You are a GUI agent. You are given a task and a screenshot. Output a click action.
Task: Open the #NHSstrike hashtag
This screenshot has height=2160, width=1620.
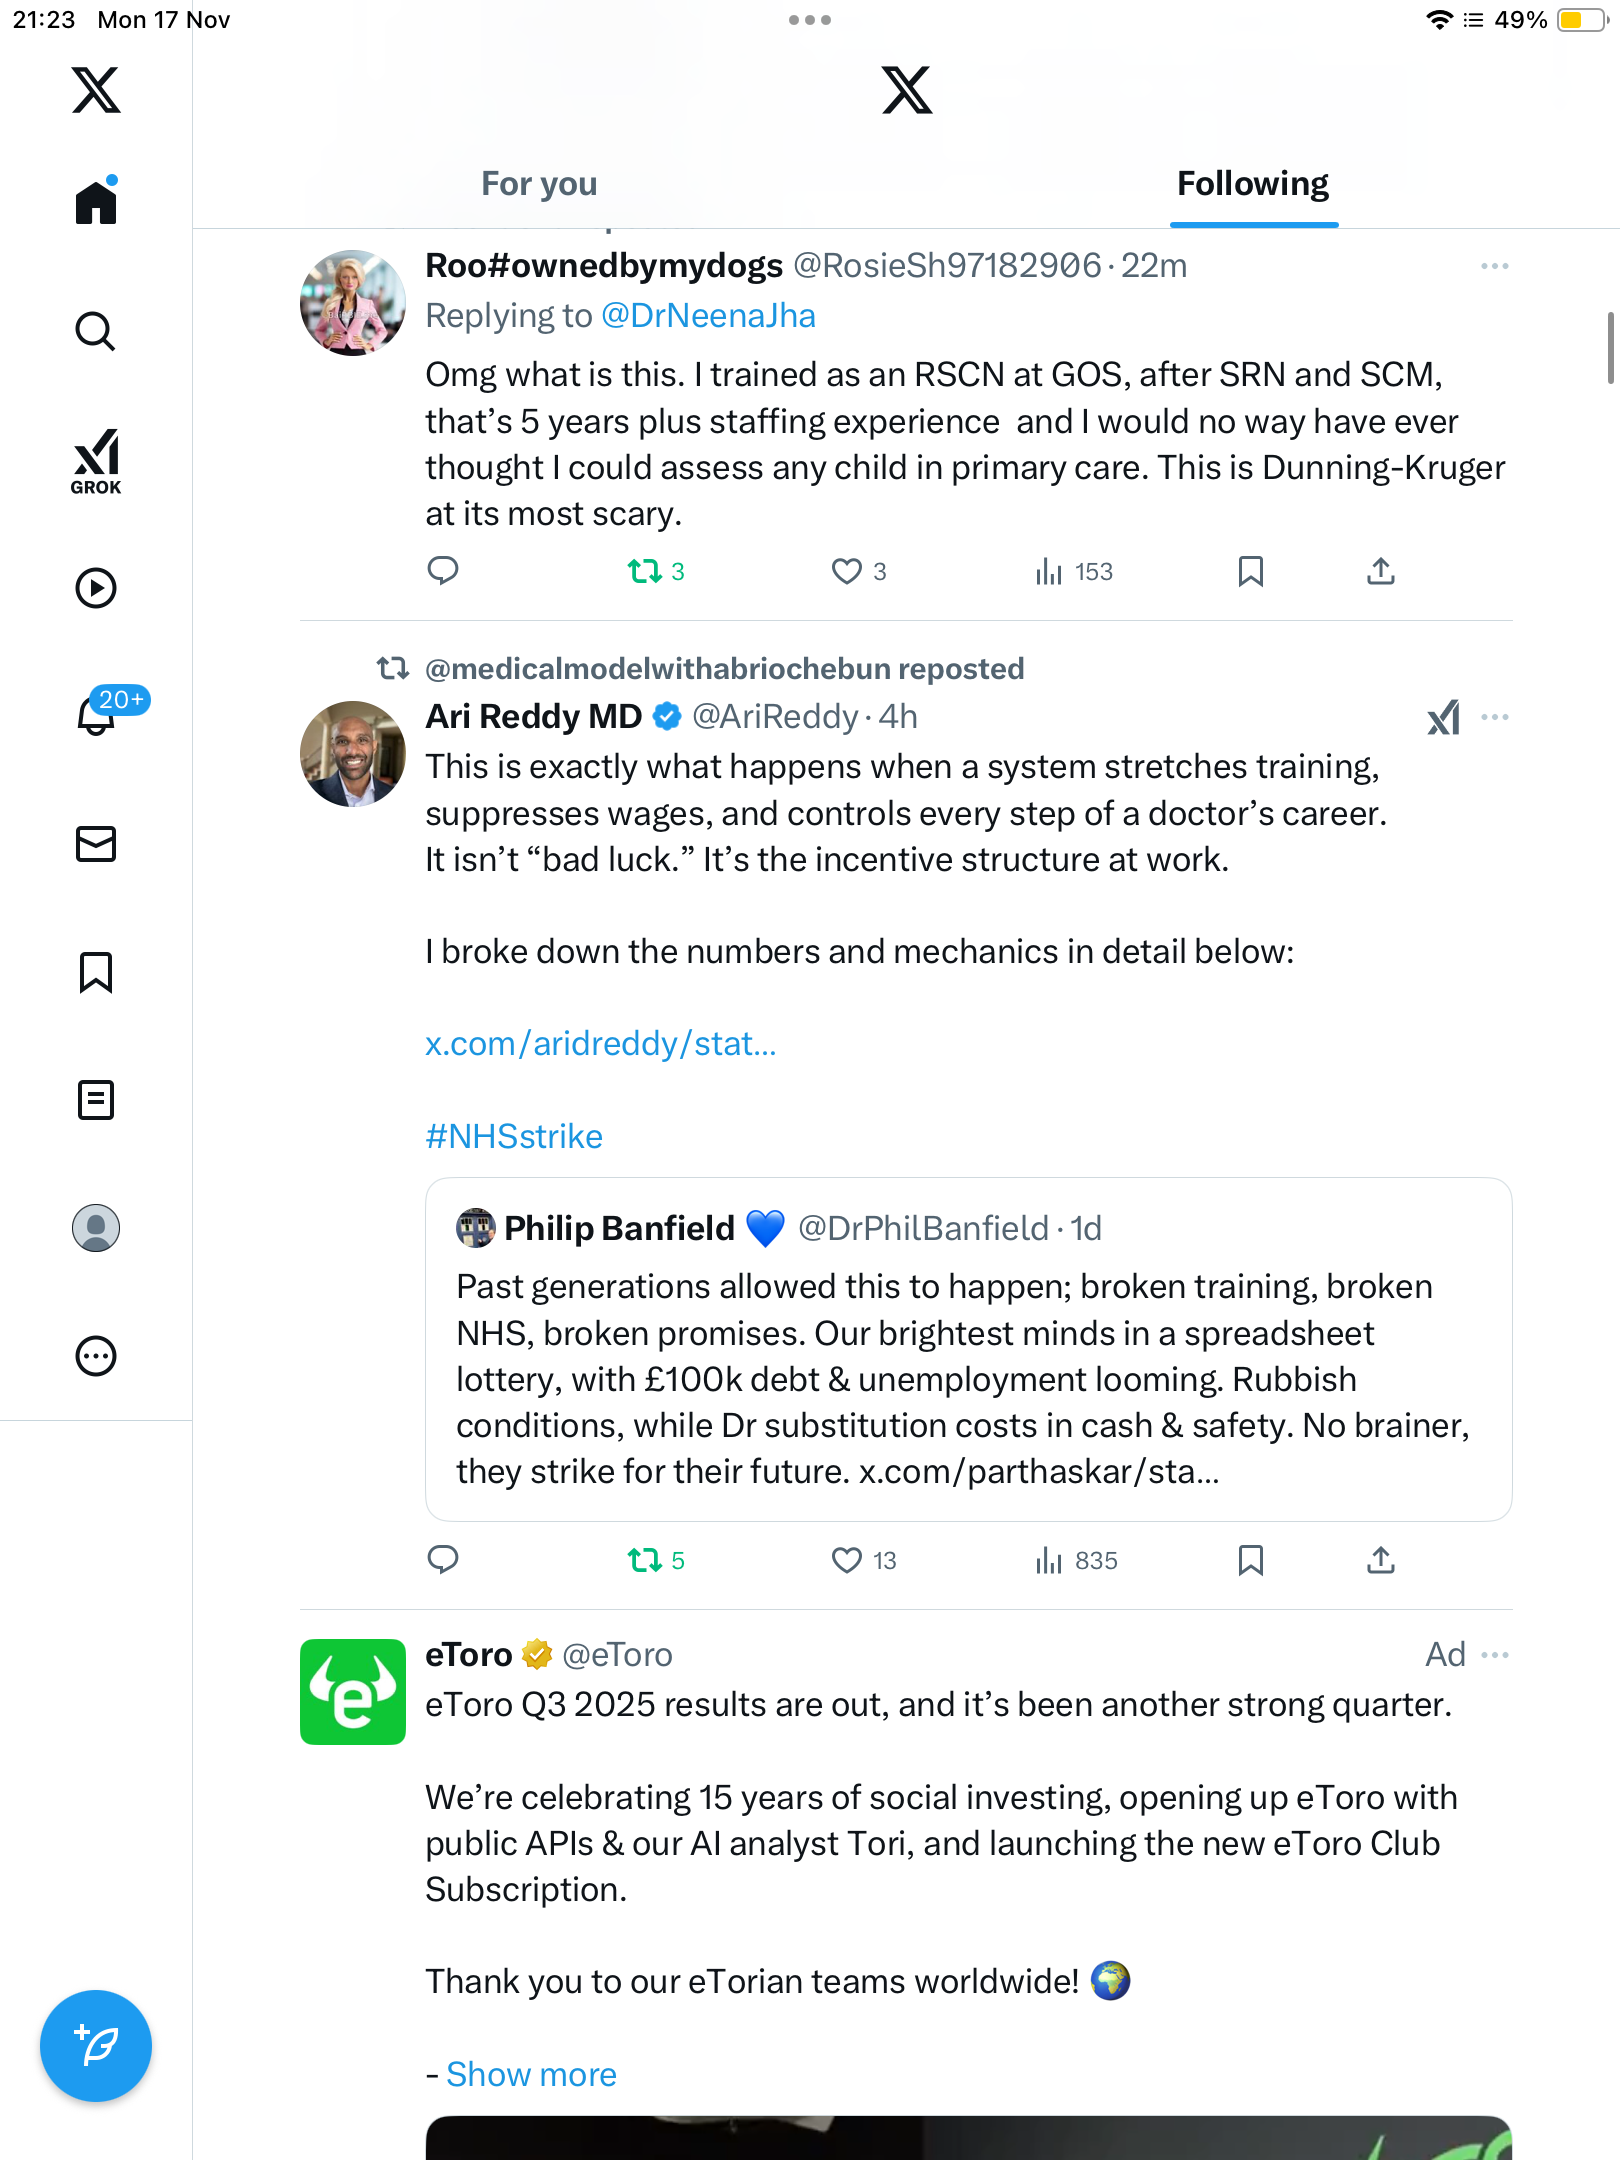514,1136
